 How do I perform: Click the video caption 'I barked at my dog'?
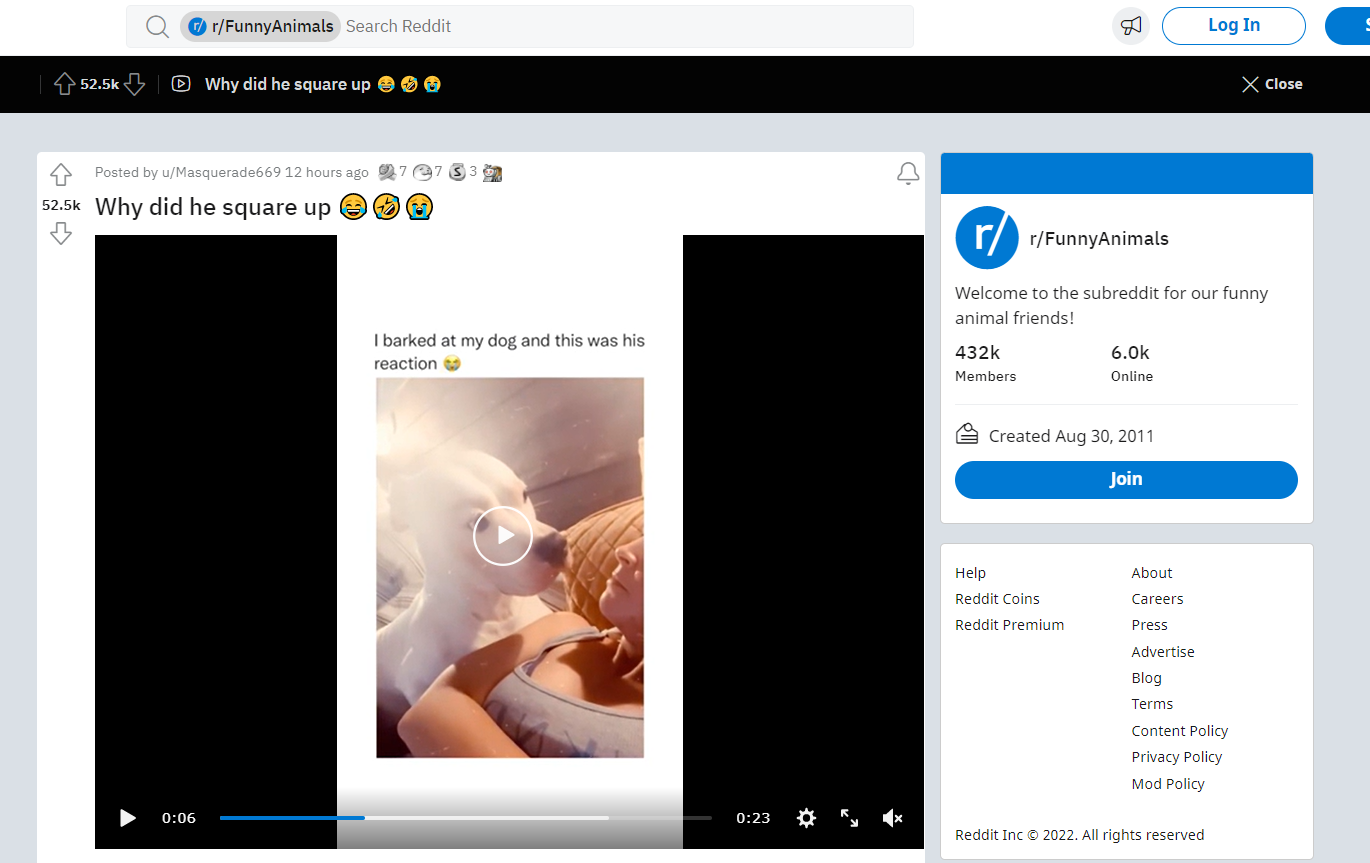(x=510, y=352)
